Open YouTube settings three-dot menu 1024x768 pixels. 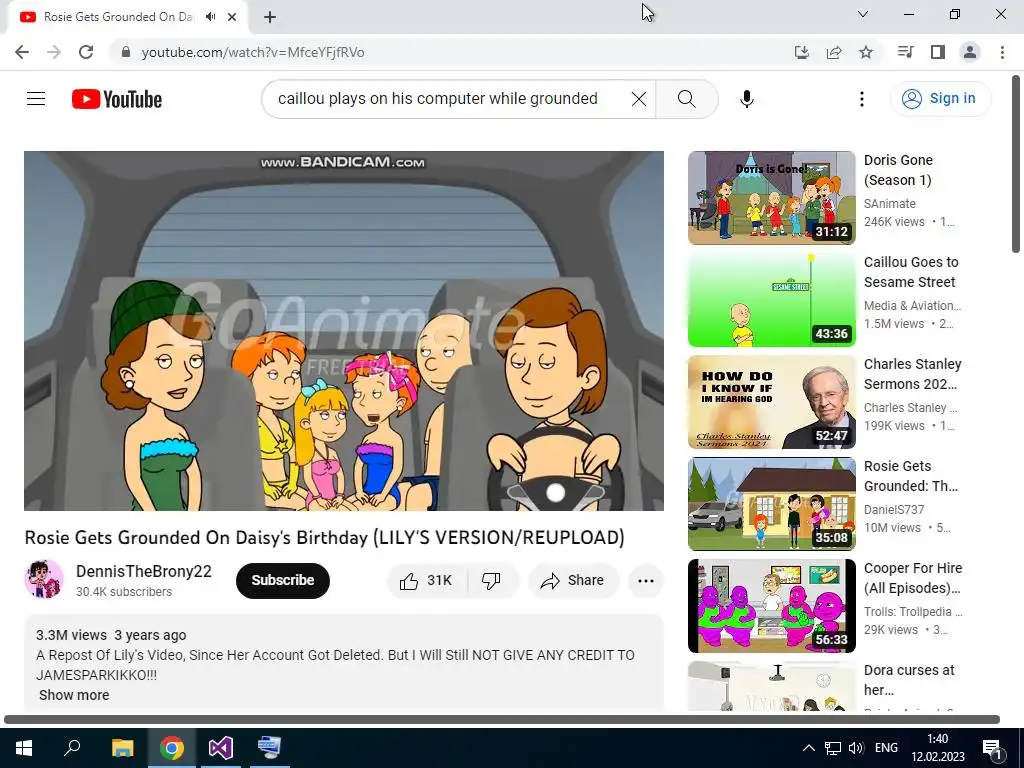861,99
